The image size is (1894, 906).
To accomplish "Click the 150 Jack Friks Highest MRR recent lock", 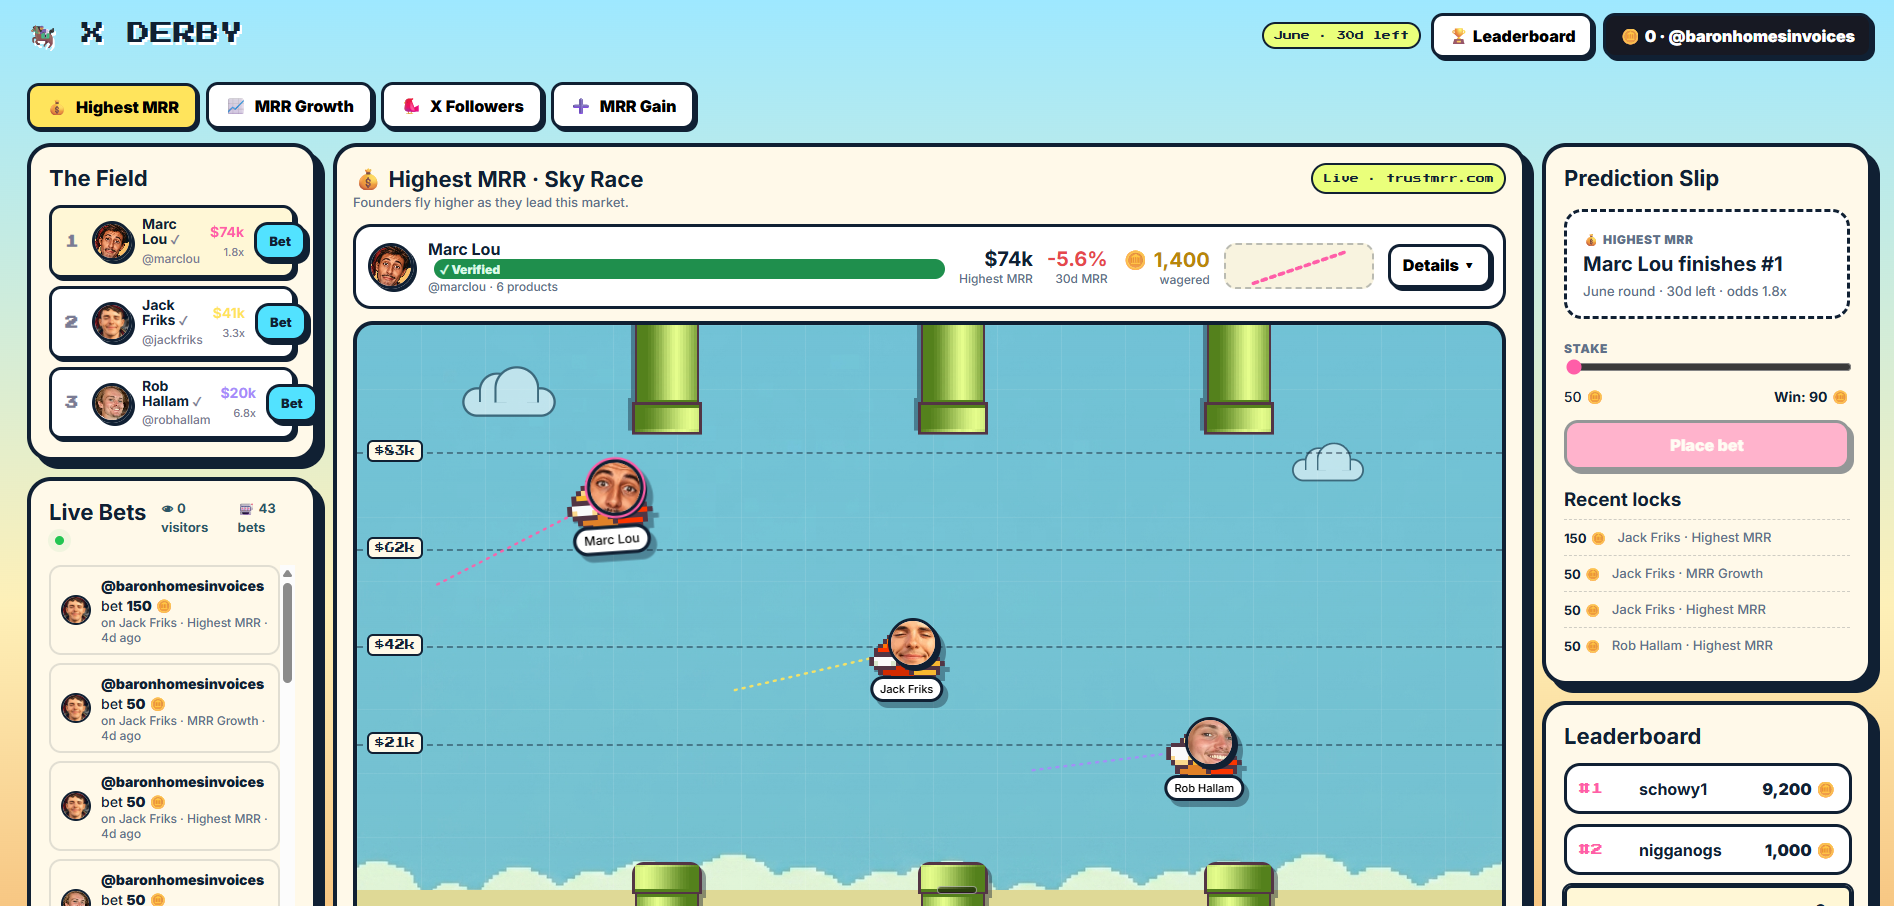I will pyautogui.click(x=1707, y=538).
